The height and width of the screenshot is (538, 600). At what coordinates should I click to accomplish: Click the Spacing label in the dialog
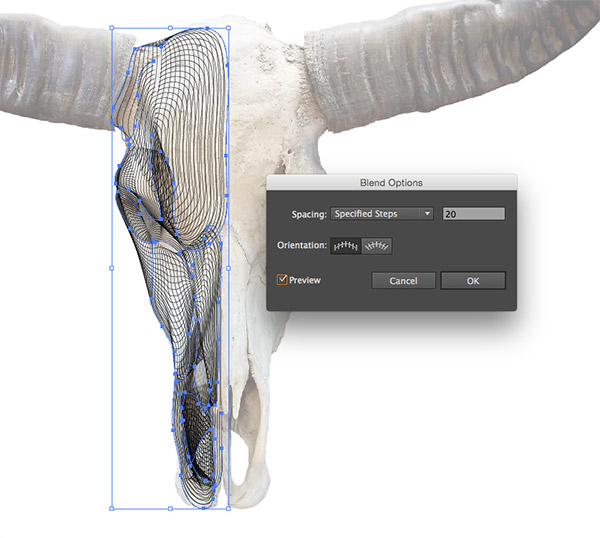309,214
